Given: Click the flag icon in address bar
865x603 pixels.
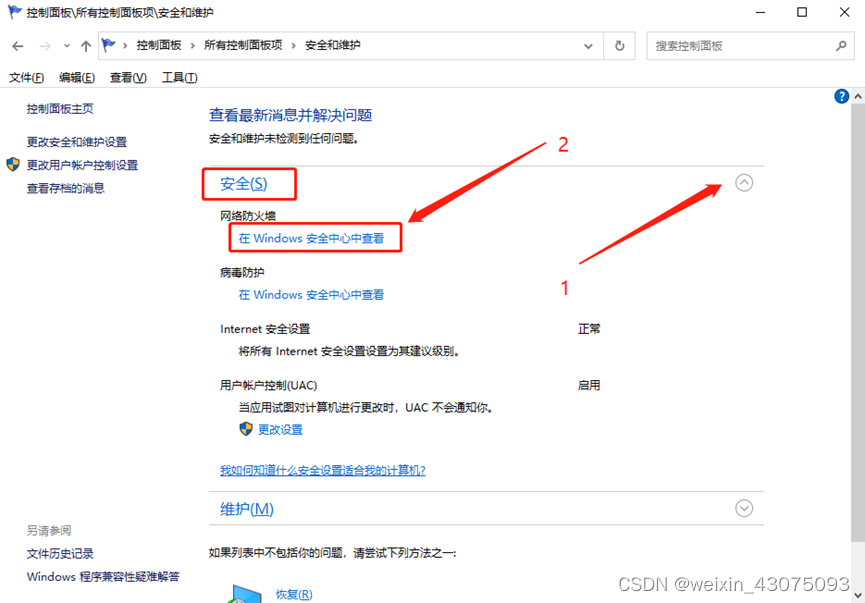Looking at the screenshot, I should [110, 46].
